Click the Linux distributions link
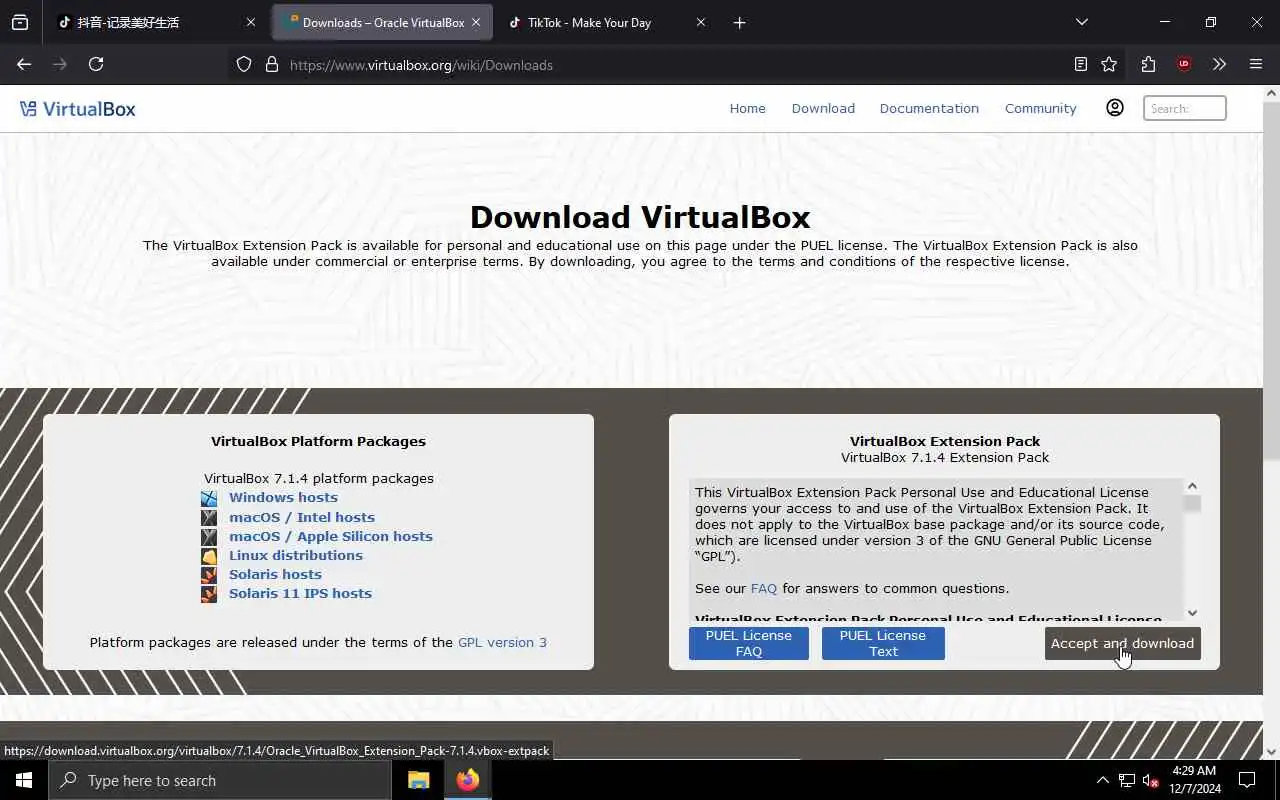This screenshot has width=1280, height=800. [x=296, y=555]
